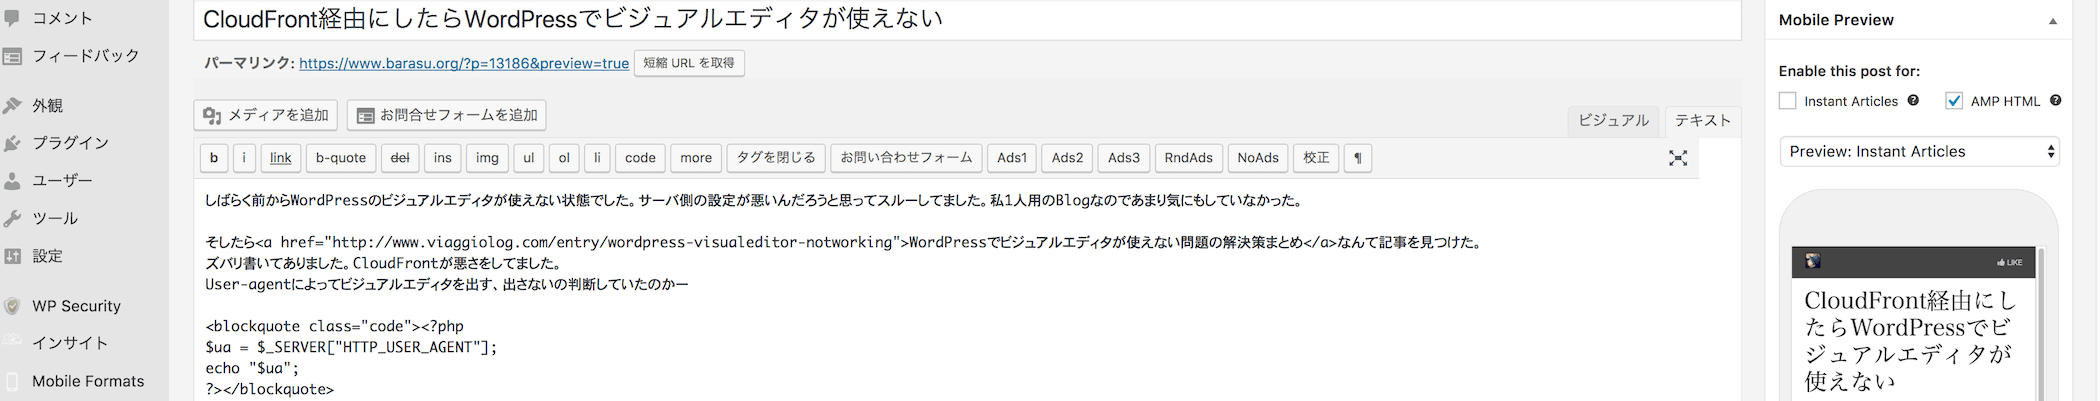The width and height of the screenshot is (2100, 401).
Task: Toggle distraction-free fullscreen writing icon
Action: pyautogui.click(x=1678, y=158)
